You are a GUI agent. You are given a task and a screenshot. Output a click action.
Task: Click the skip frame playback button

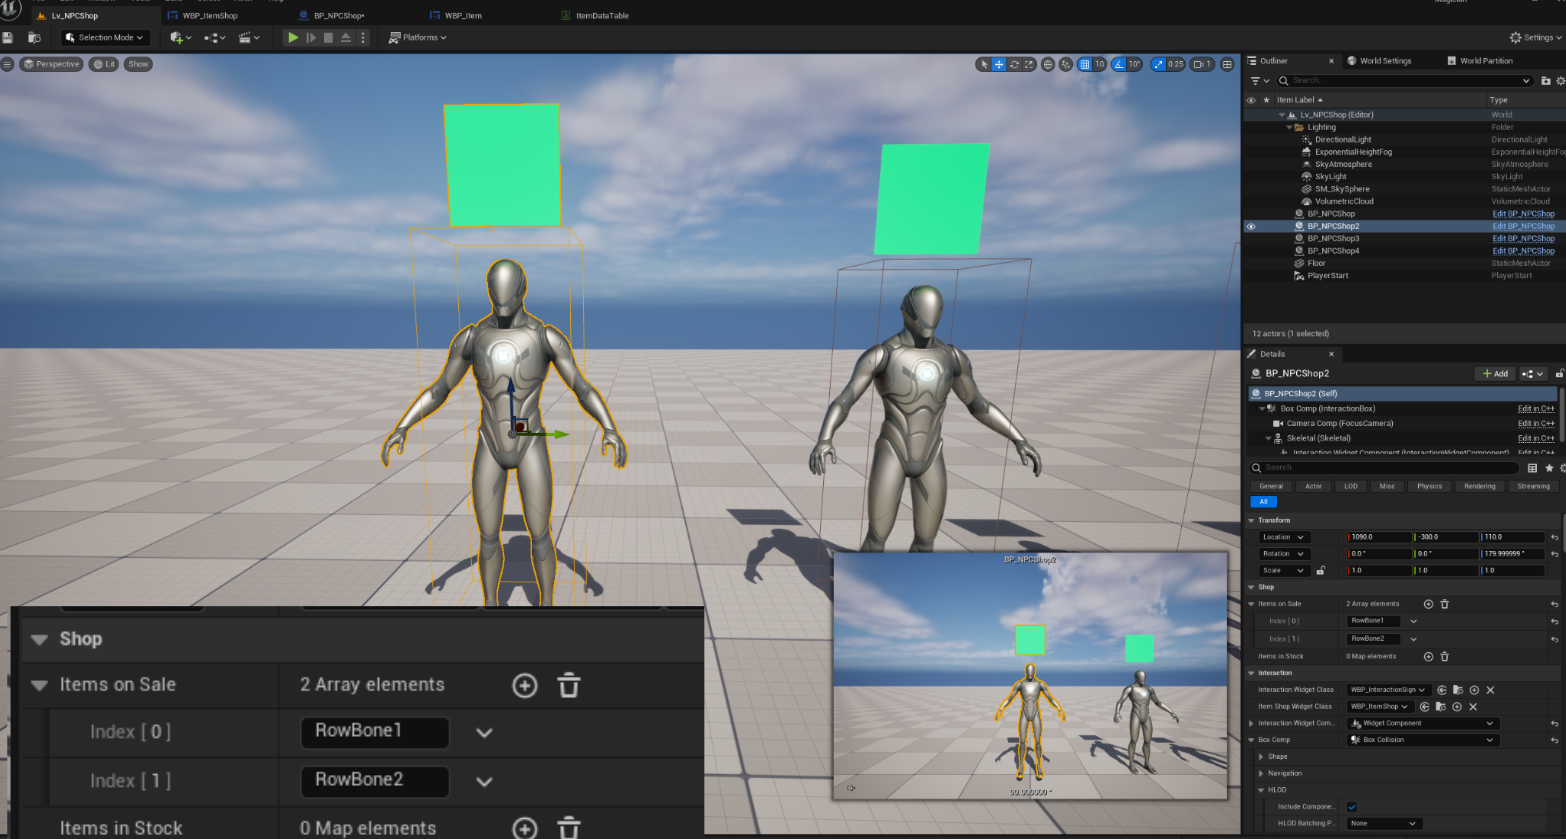point(311,37)
